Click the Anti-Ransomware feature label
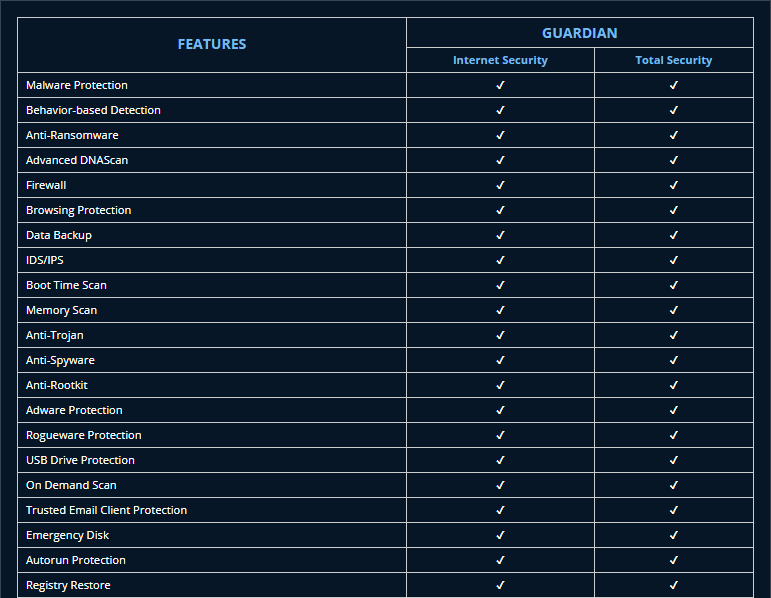The image size is (771, 598). [72, 135]
